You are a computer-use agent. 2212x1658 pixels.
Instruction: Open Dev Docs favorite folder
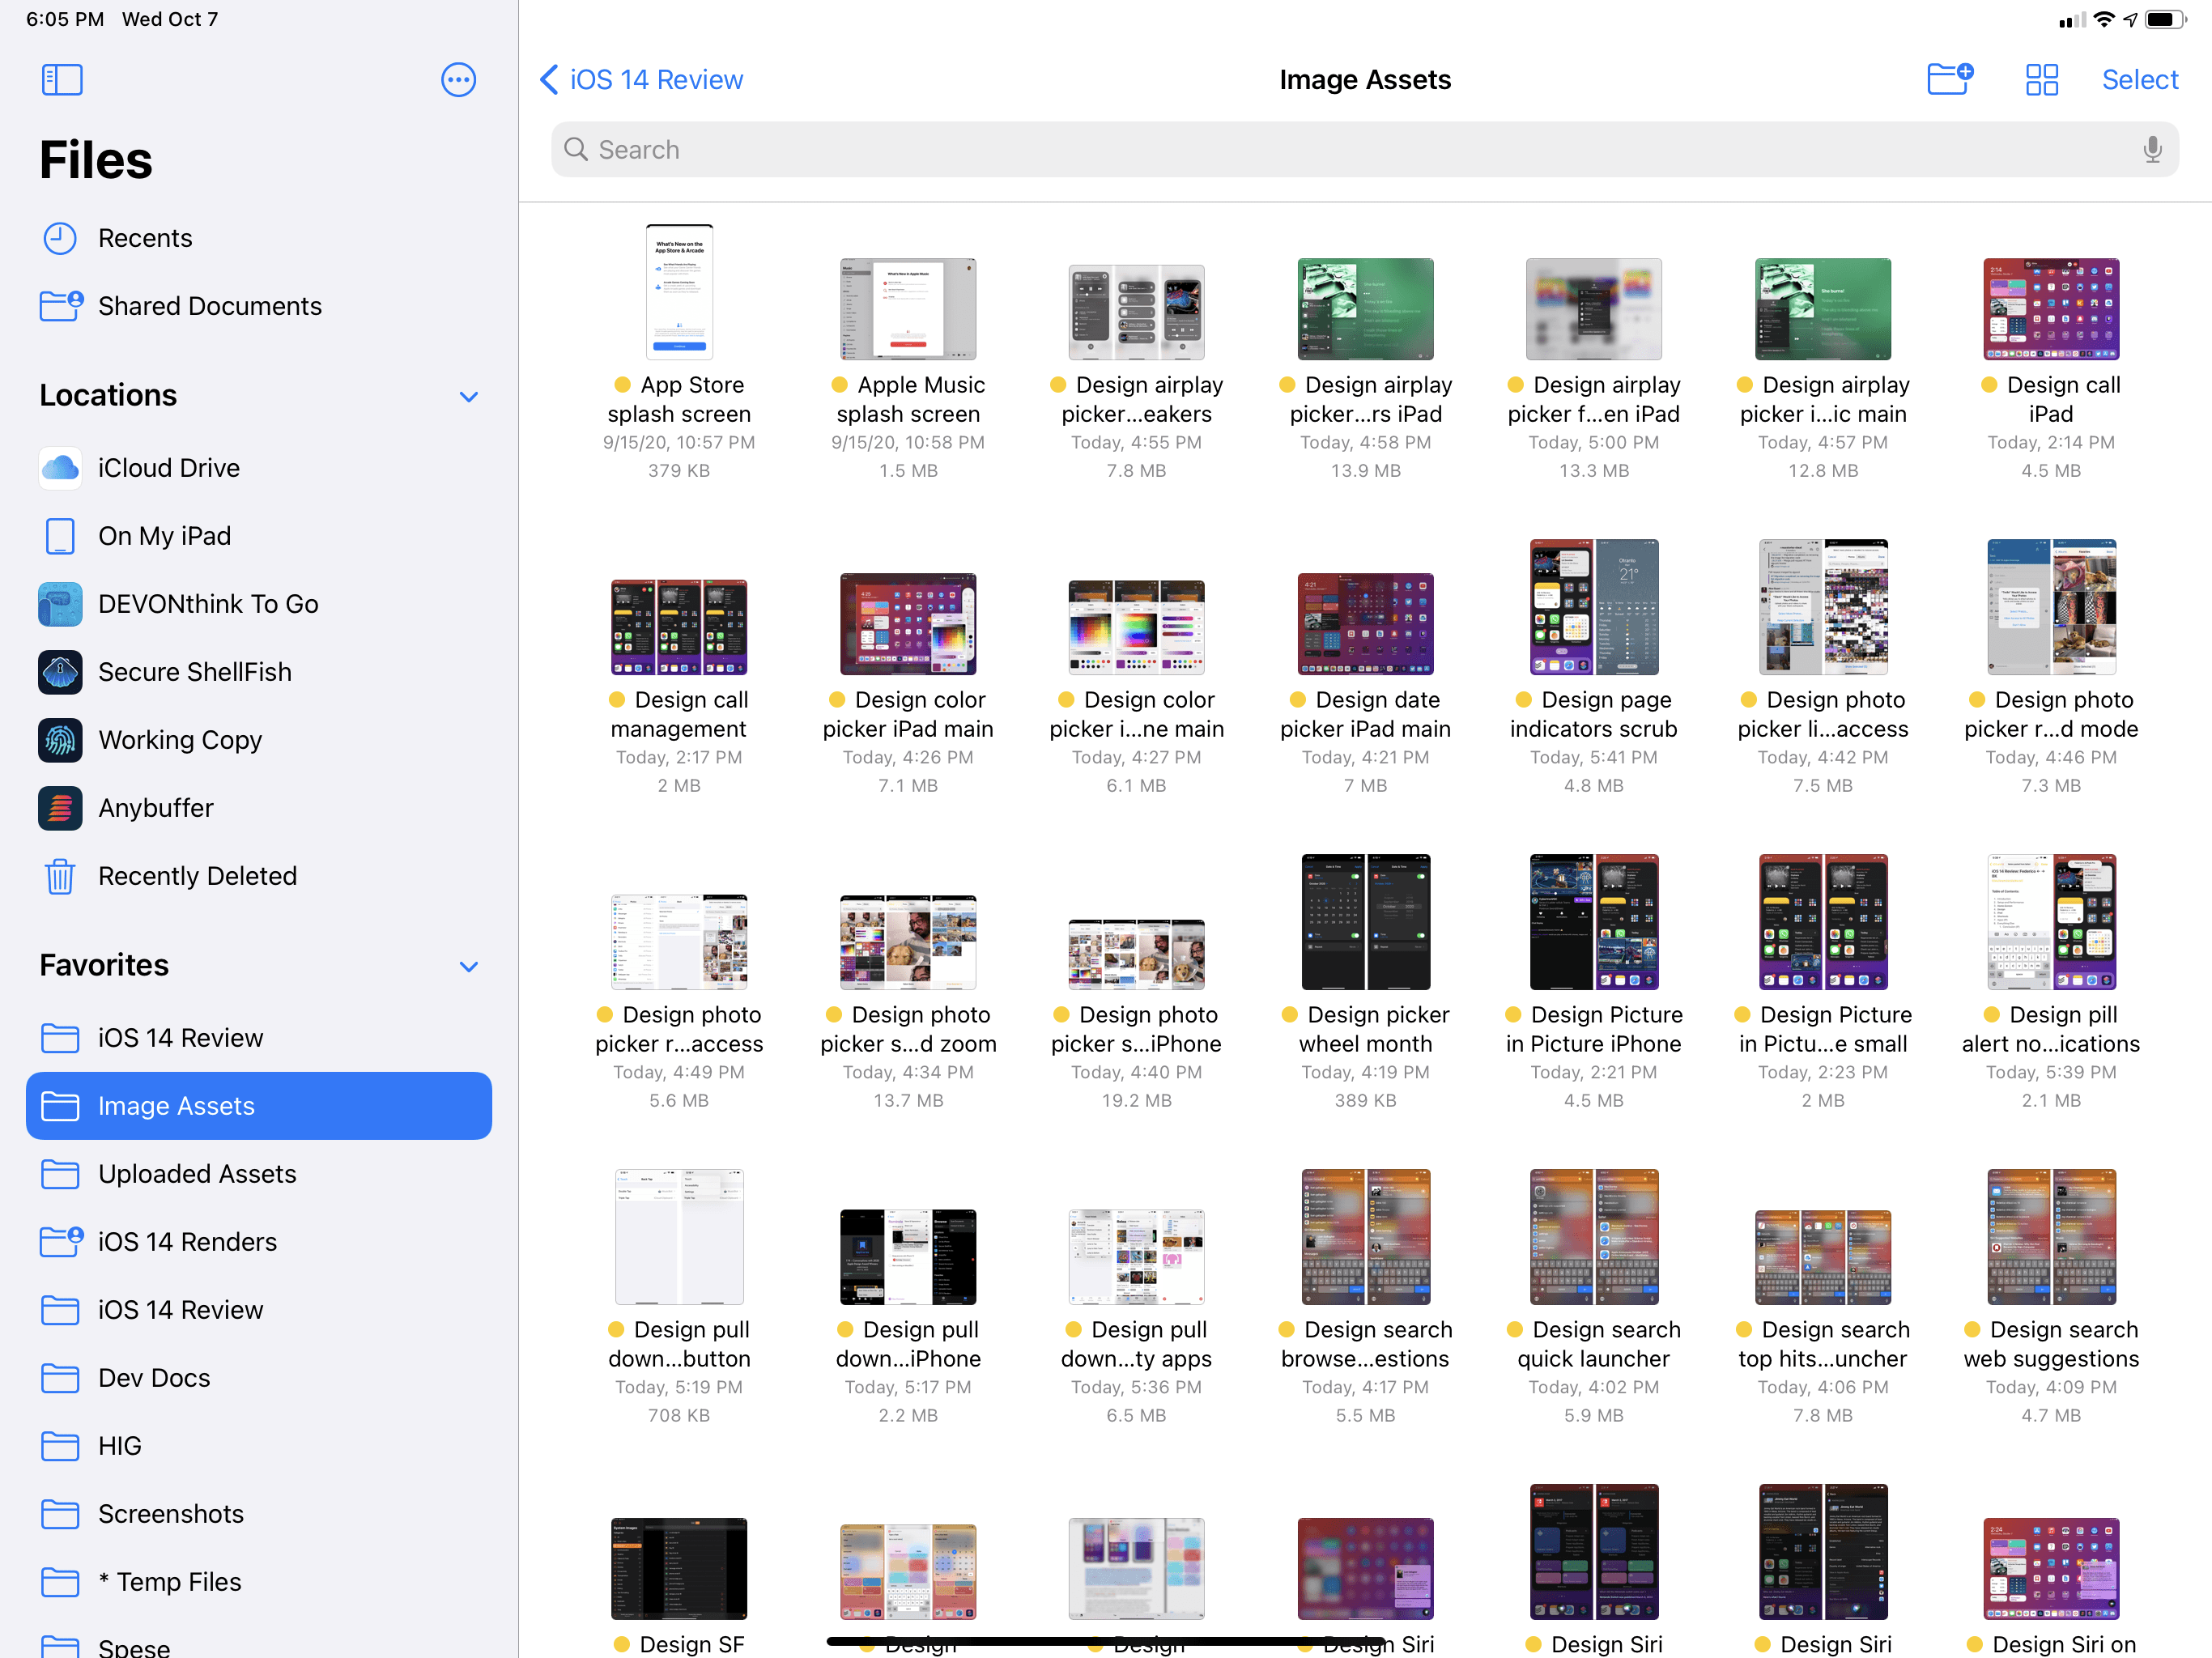pos(259,1378)
